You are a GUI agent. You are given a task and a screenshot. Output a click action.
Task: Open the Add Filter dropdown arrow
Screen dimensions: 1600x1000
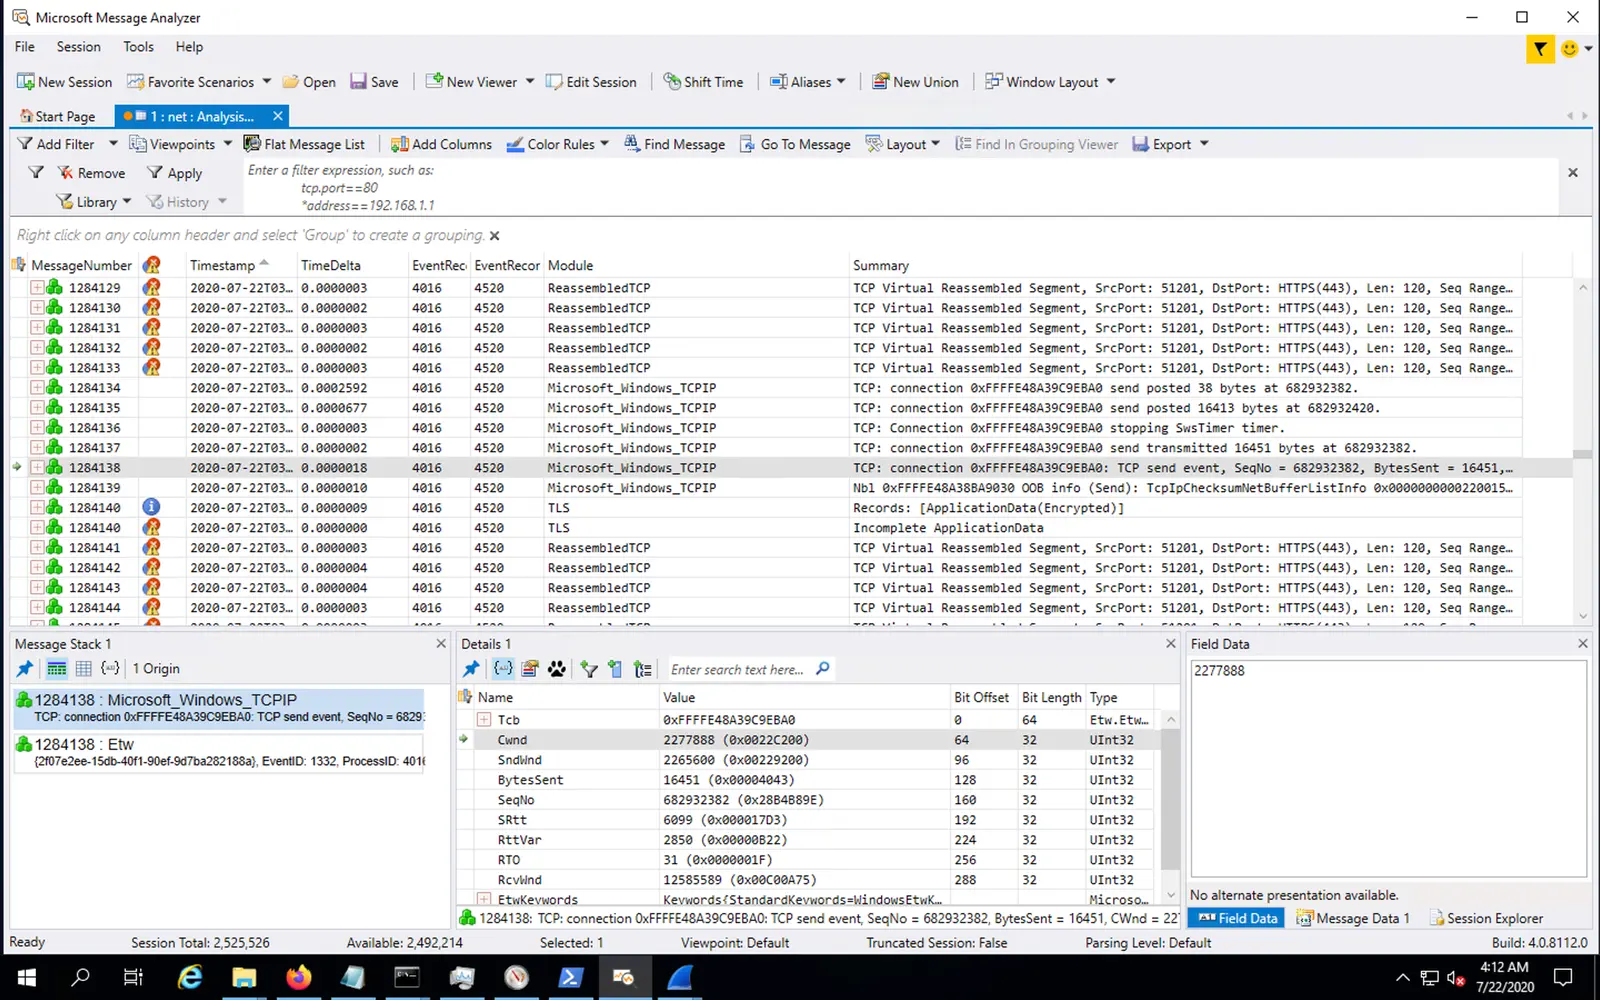pyautogui.click(x=113, y=144)
